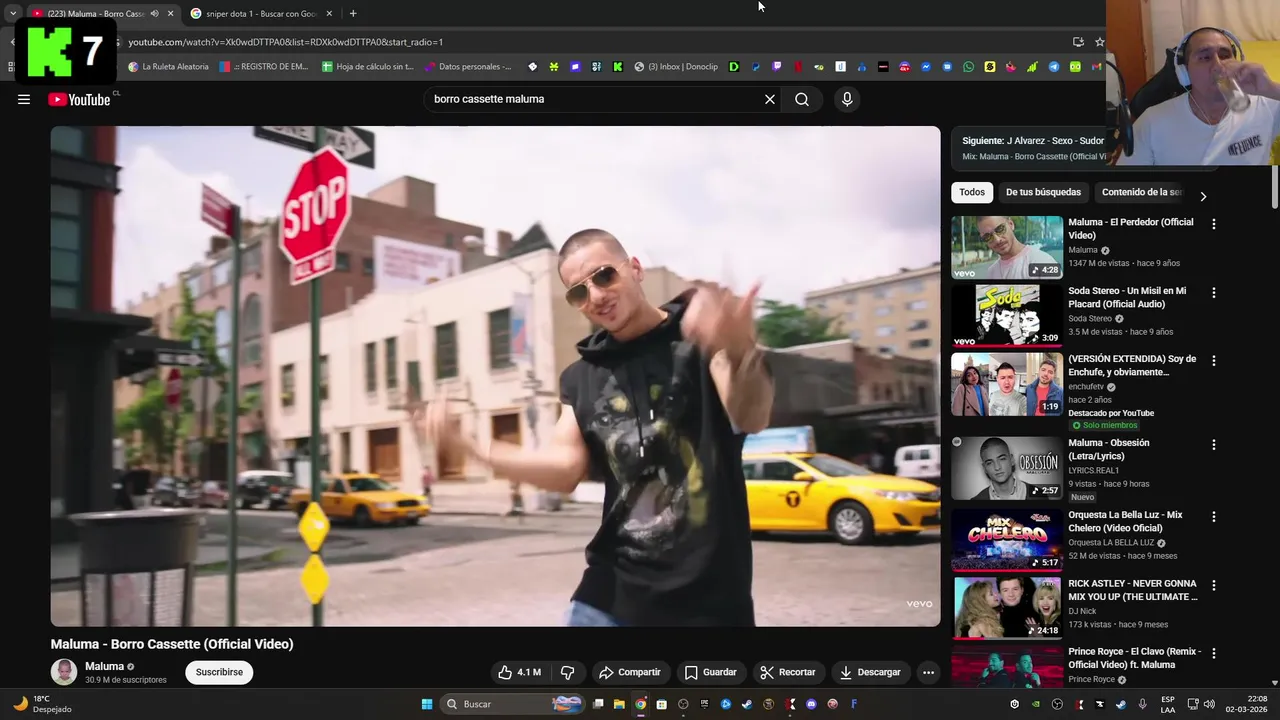Open options menu for Obsesión video
This screenshot has width=1280, height=720.
[1214, 445]
